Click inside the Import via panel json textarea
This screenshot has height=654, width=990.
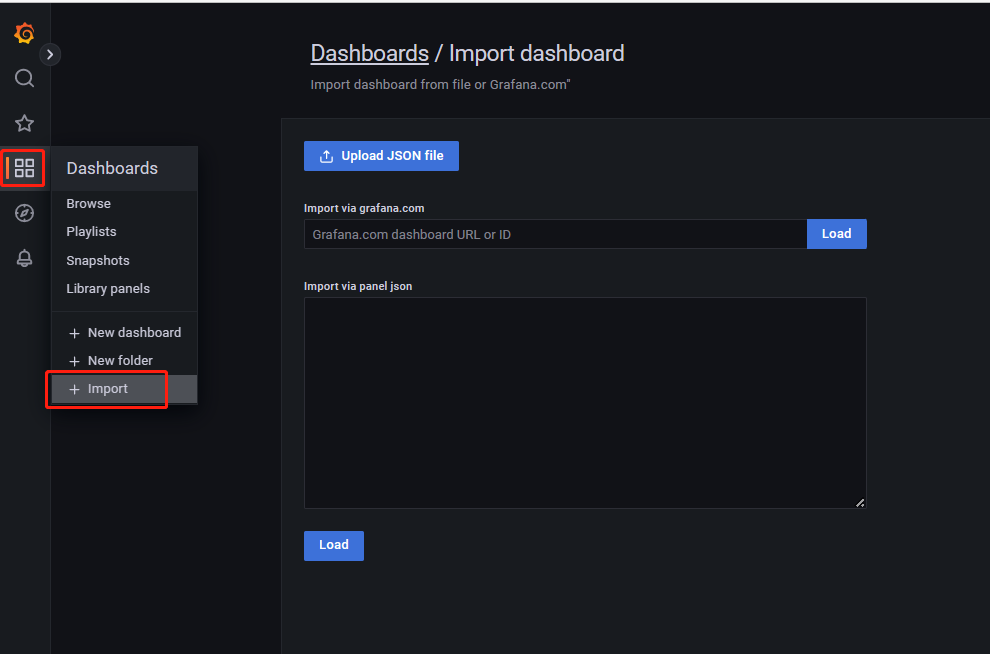pos(585,403)
